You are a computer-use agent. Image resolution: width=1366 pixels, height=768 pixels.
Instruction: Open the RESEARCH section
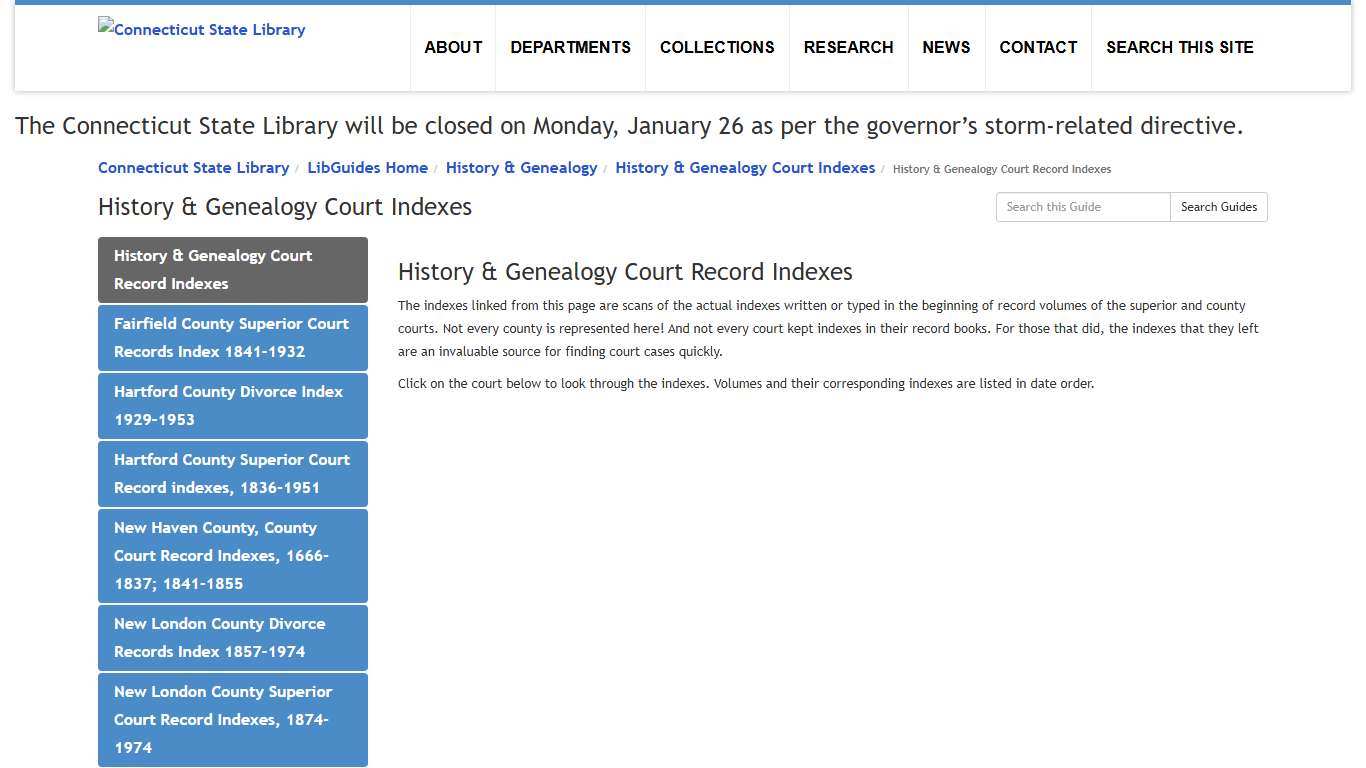pos(848,47)
